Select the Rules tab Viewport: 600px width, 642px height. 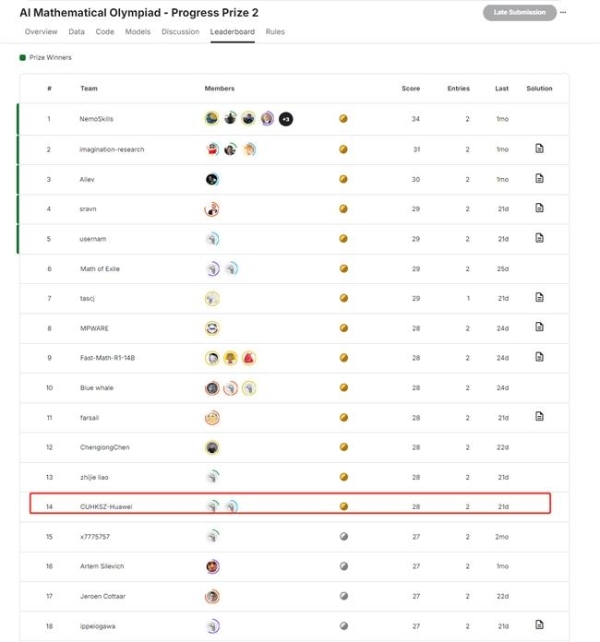pyautogui.click(x=275, y=32)
